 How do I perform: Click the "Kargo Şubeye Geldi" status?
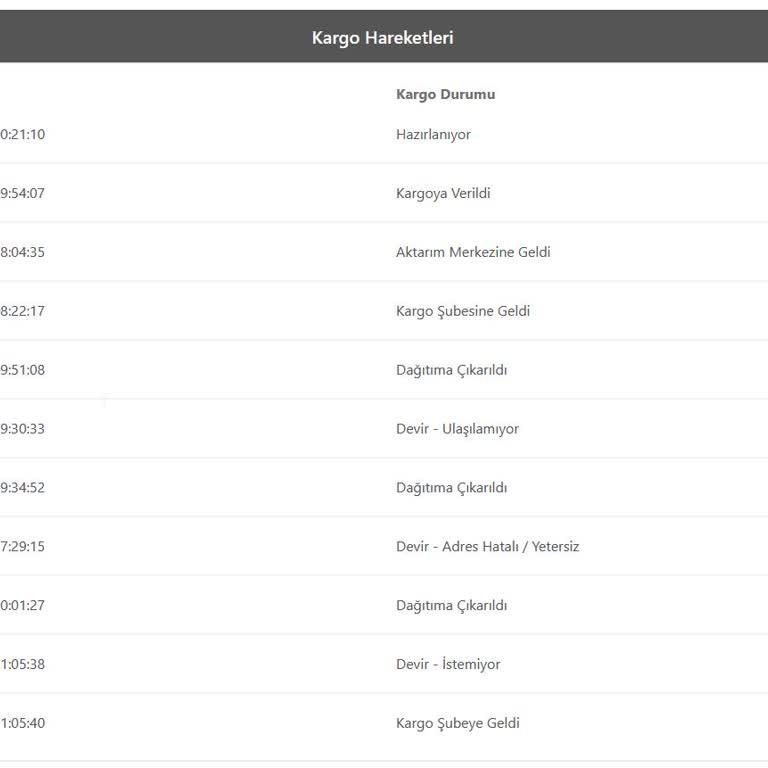(458, 724)
